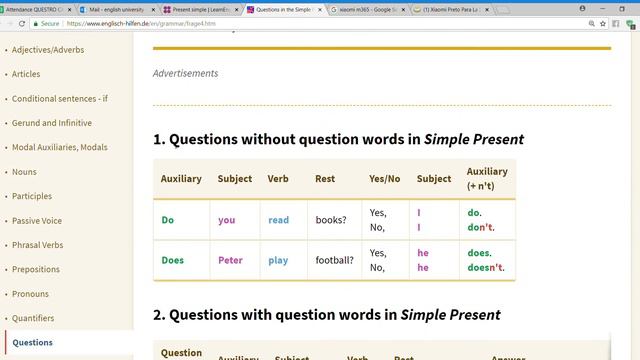
Task: Switch to the Xiaomi Preto Para tab
Action: (x=450, y=9)
